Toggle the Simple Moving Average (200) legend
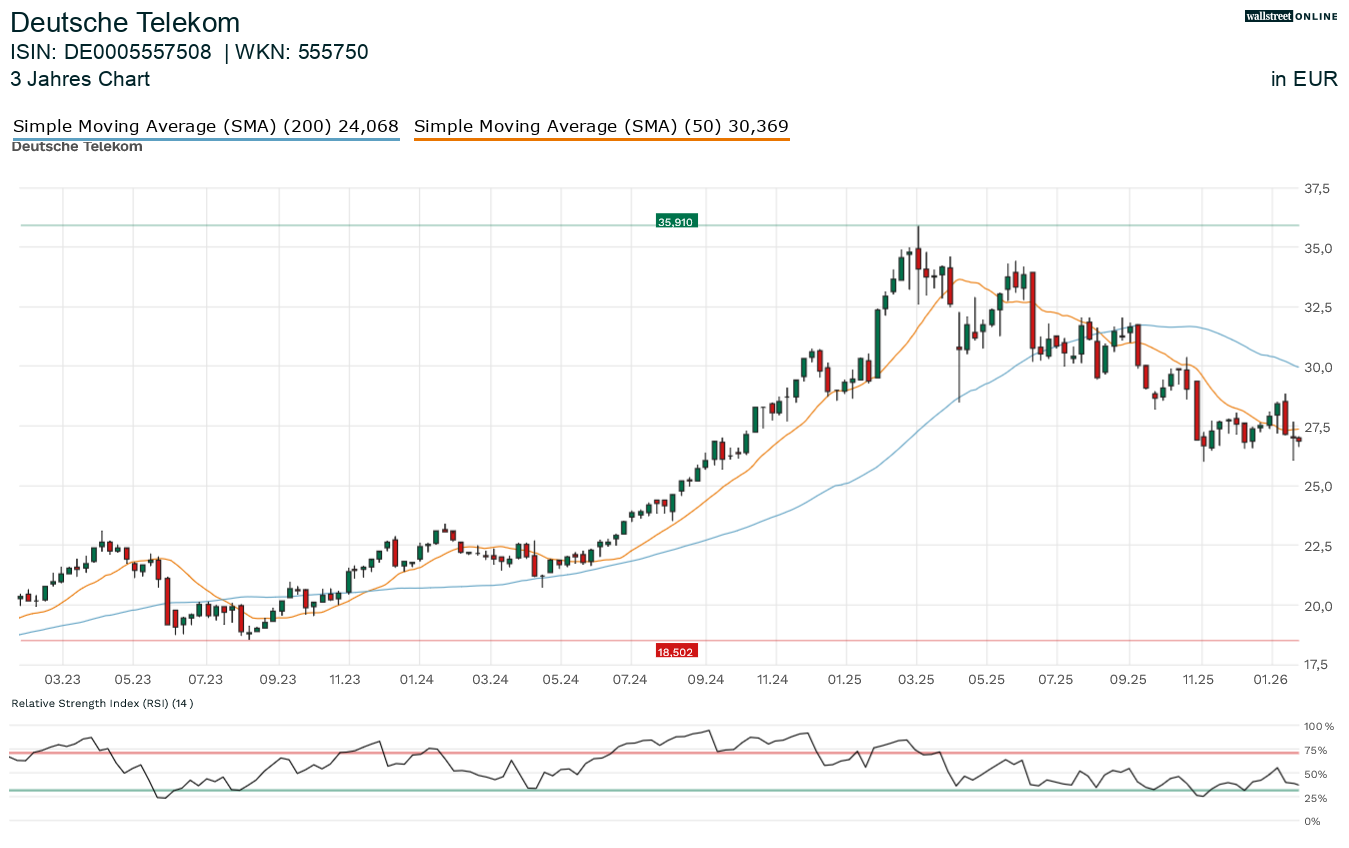This screenshot has height=848, width=1349. tap(205, 126)
